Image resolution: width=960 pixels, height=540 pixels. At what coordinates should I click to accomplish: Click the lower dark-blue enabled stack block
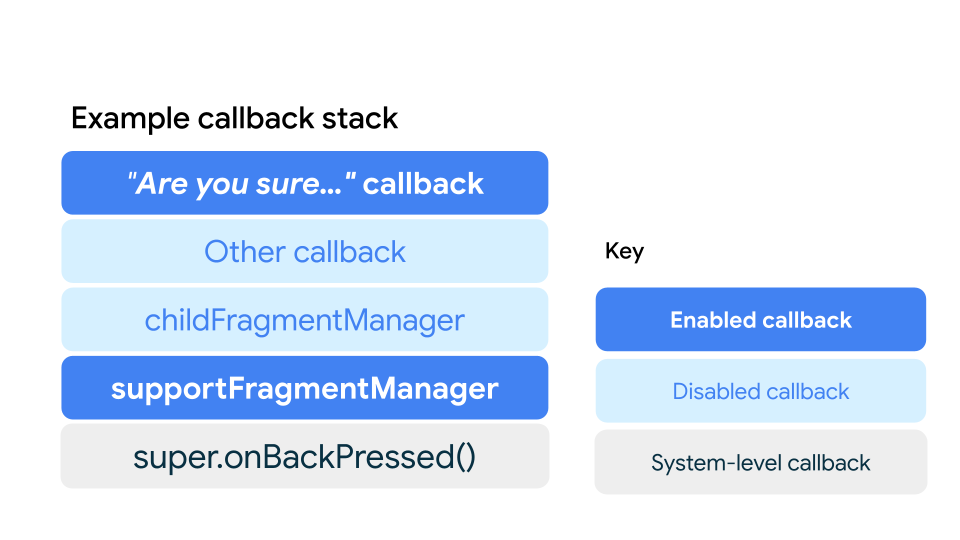[304, 388]
